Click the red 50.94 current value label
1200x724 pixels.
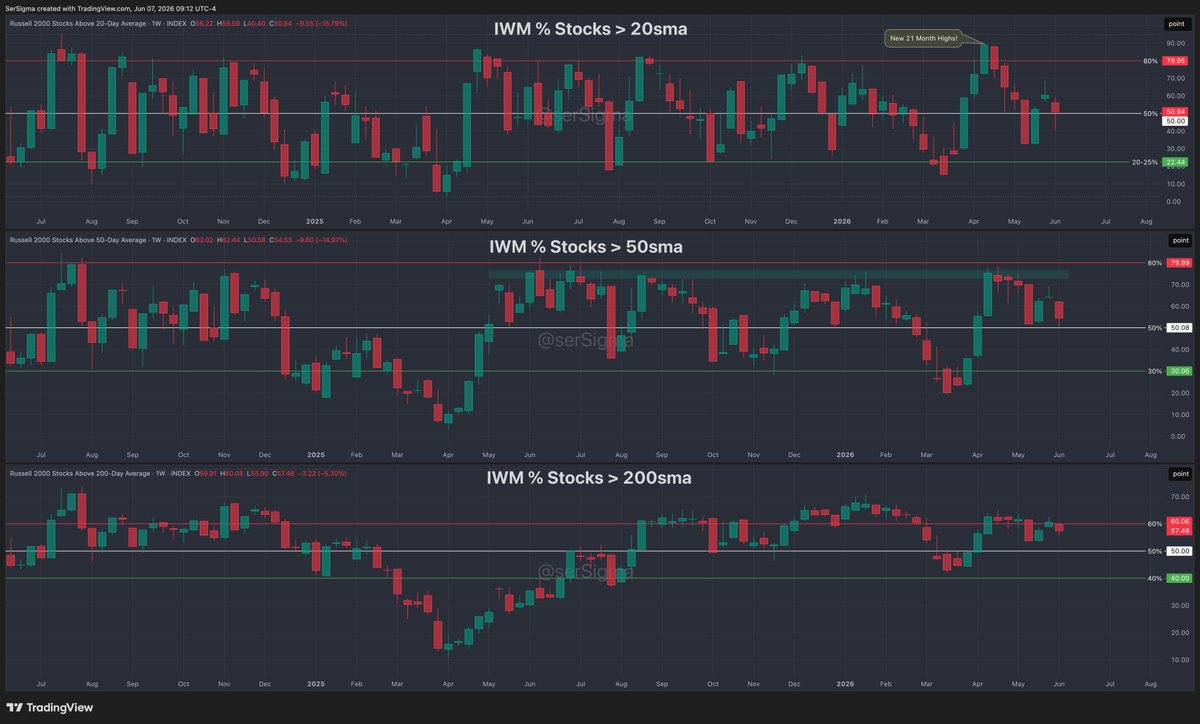click(x=1174, y=111)
